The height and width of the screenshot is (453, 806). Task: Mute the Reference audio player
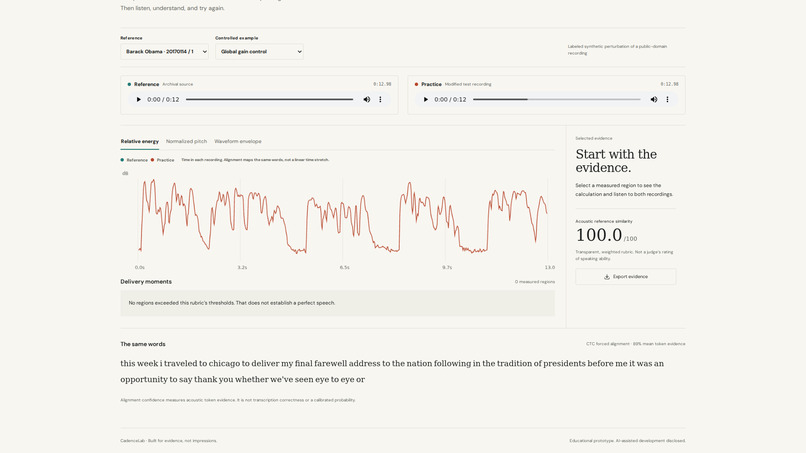pyautogui.click(x=367, y=100)
